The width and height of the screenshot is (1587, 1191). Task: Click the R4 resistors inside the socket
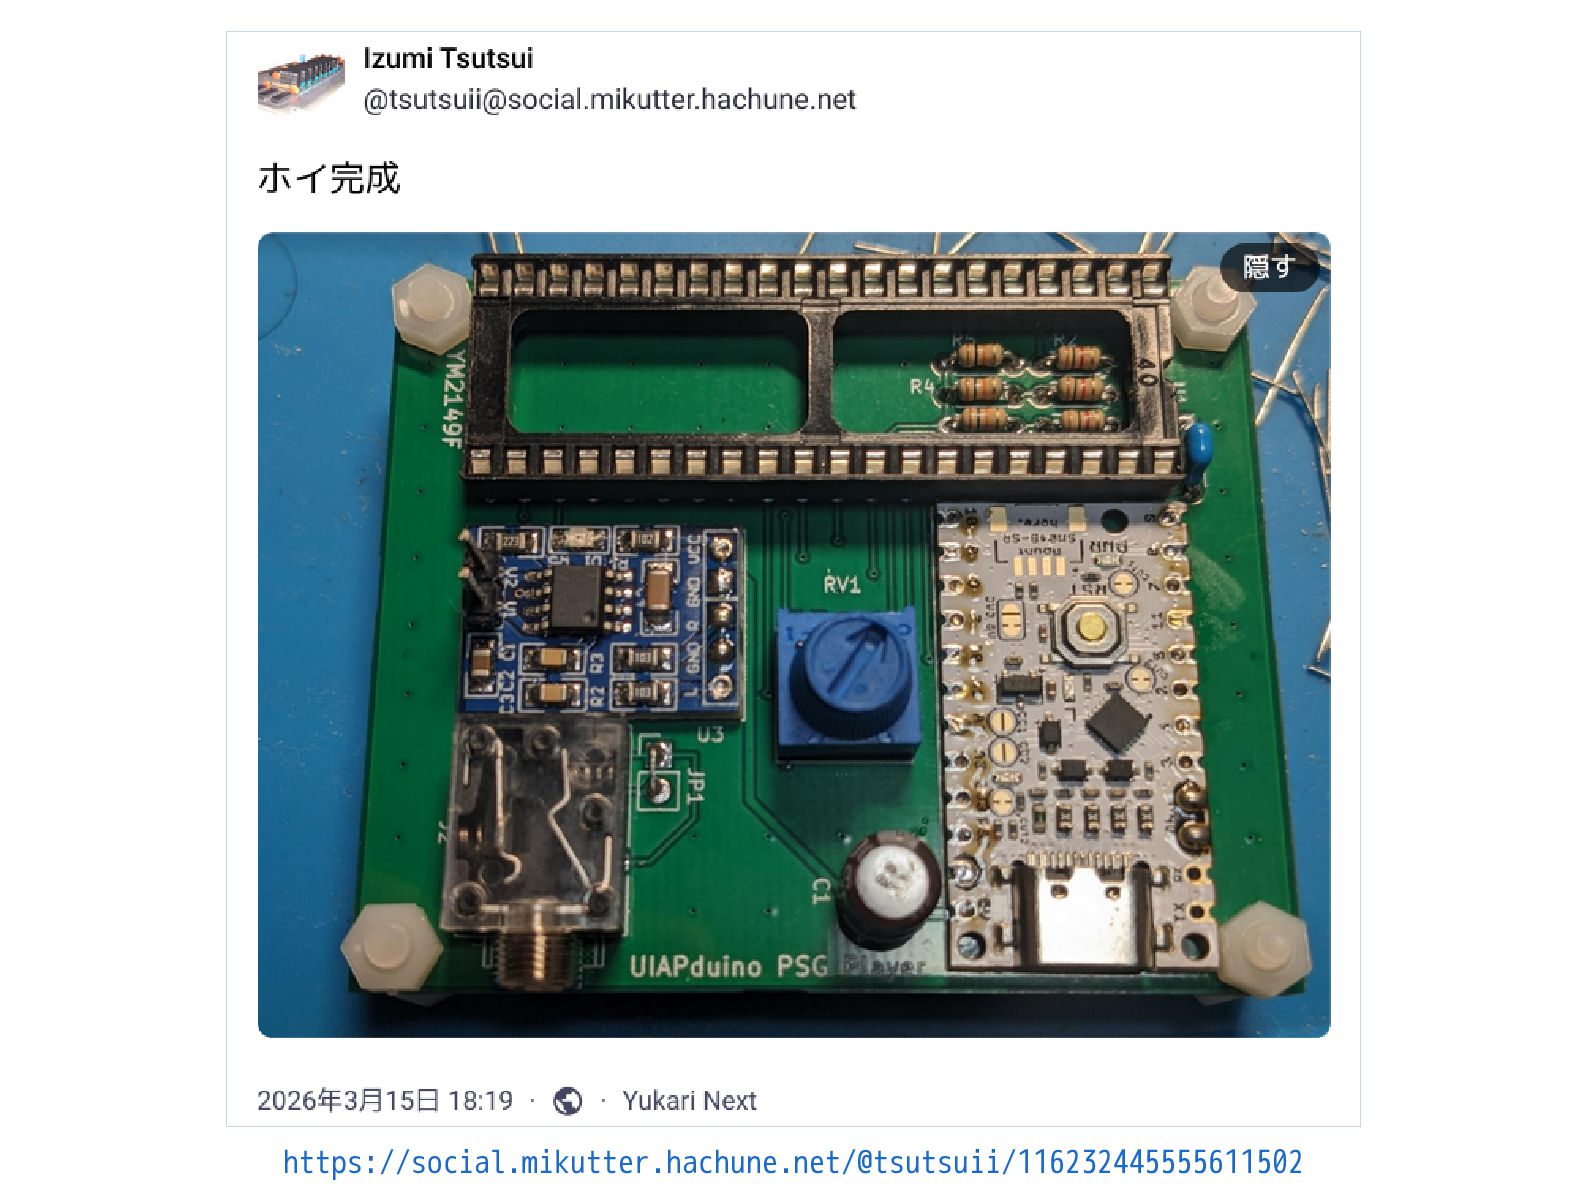(1034, 386)
